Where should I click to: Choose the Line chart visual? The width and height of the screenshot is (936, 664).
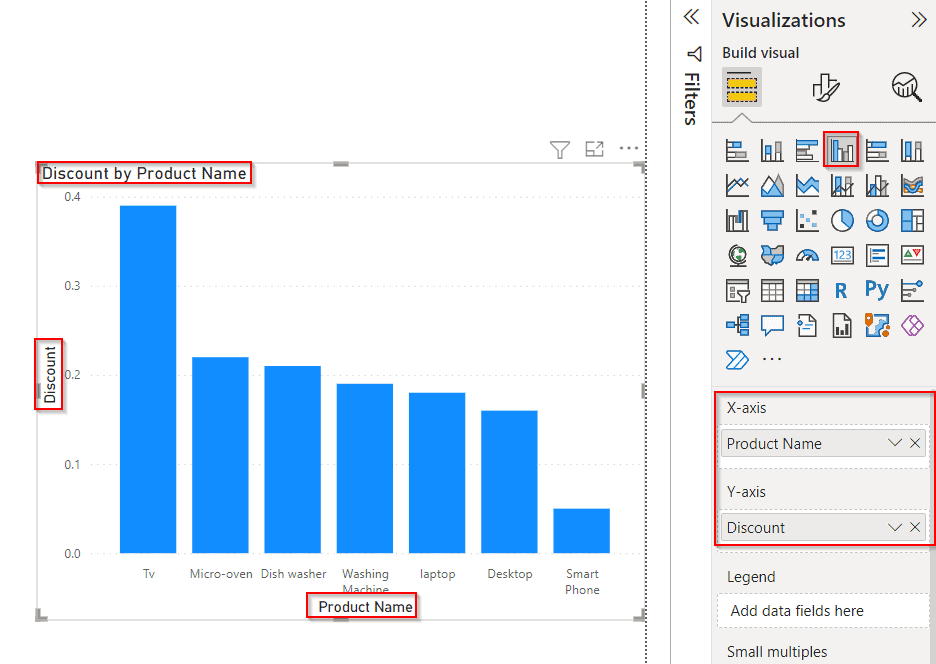pyautogui.click(x=737, y=186)
